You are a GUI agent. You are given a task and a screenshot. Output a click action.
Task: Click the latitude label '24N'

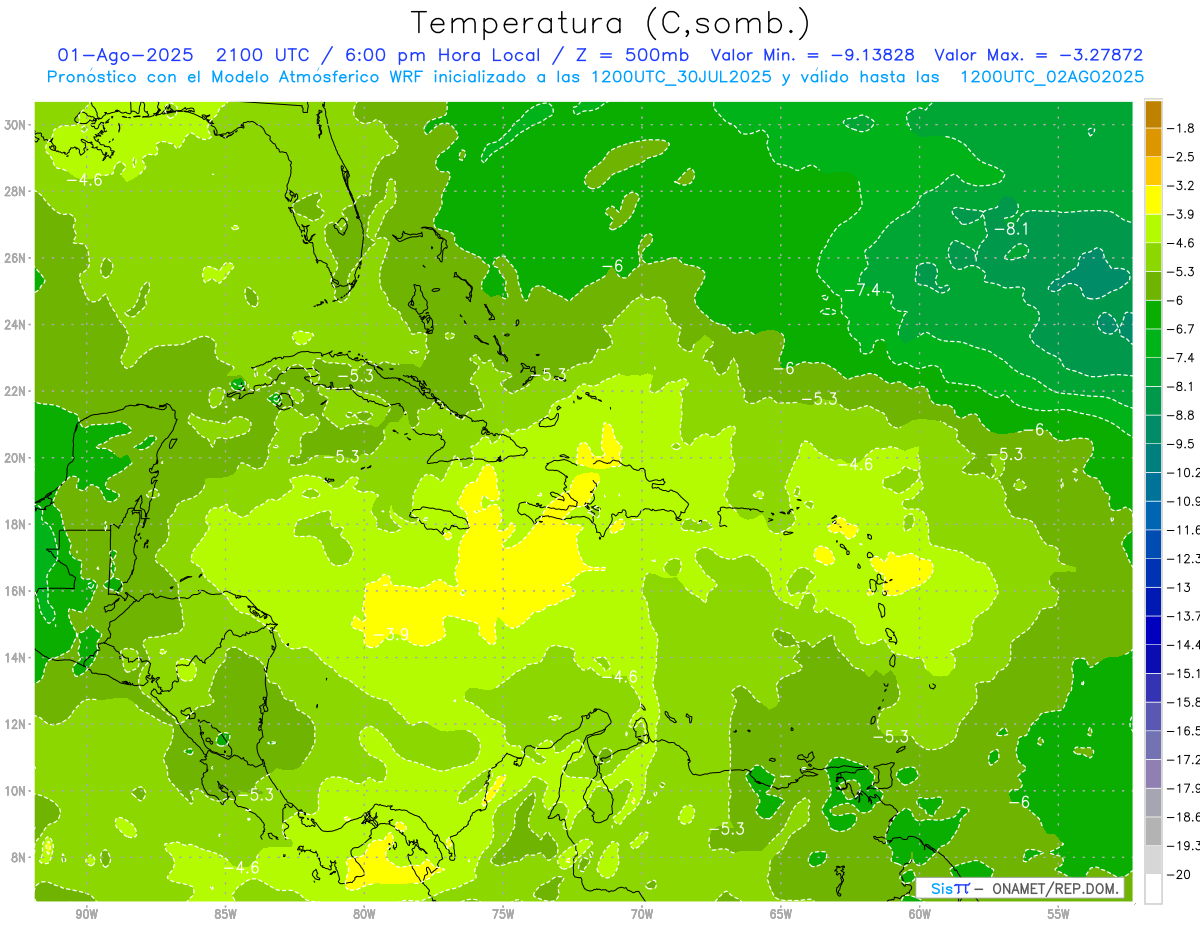point(16,325)
